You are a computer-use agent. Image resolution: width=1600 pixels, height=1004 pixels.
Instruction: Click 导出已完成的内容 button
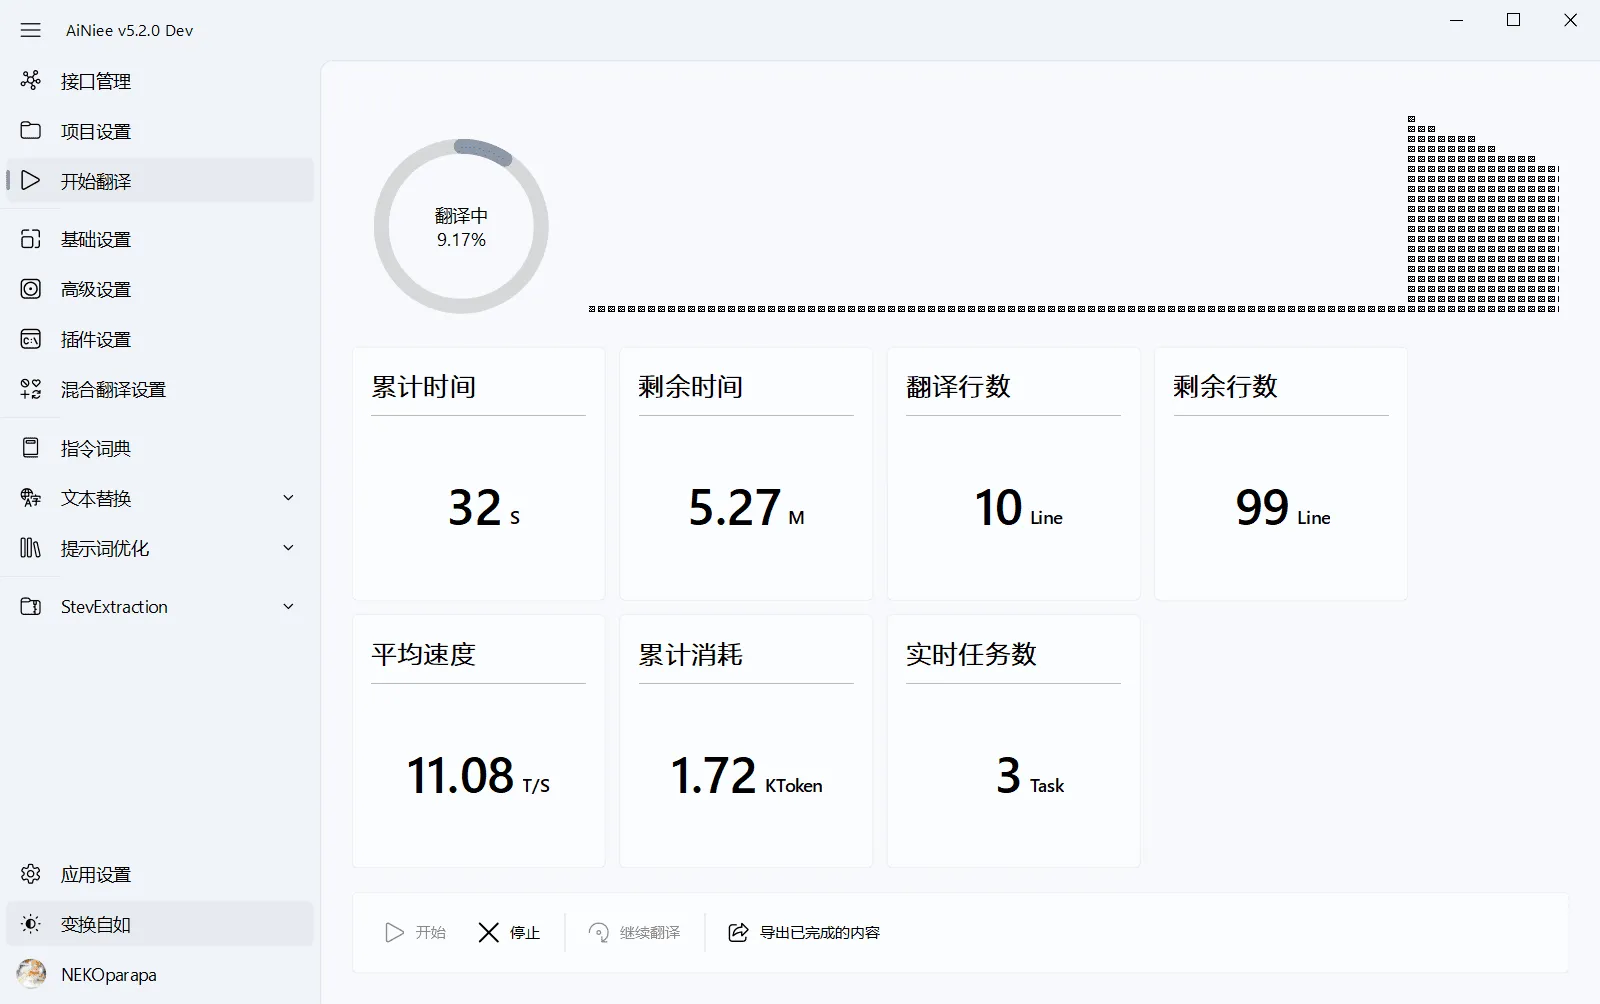pyautogui.click(x=804, y=932)
